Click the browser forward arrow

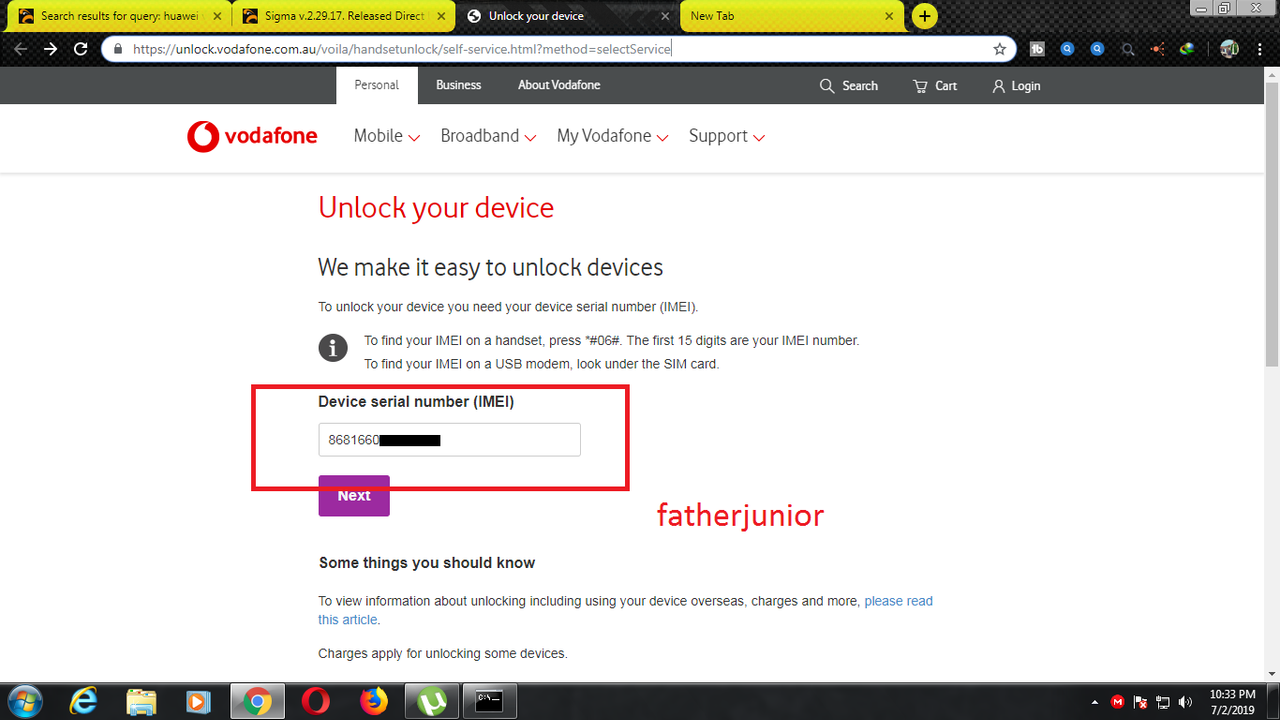coord(51,48)
